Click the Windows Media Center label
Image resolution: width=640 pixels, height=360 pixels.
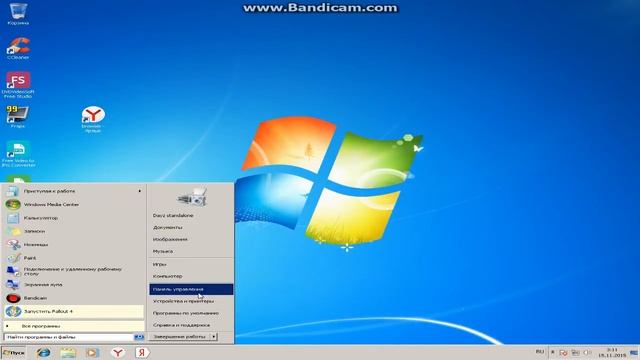click(51, 204)
